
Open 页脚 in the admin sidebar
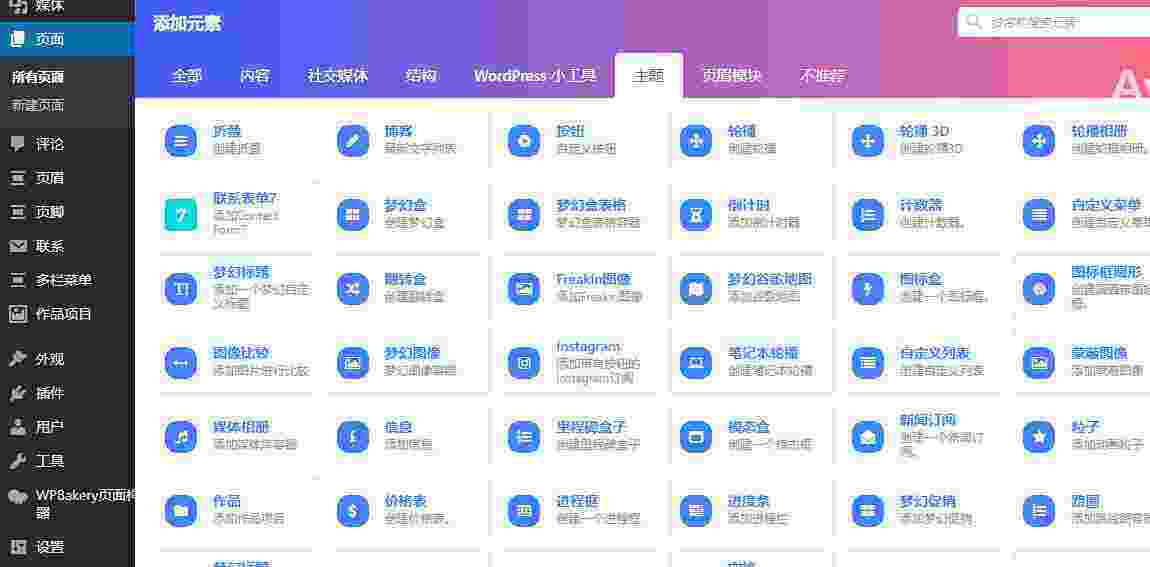click(x=67, y=212)
